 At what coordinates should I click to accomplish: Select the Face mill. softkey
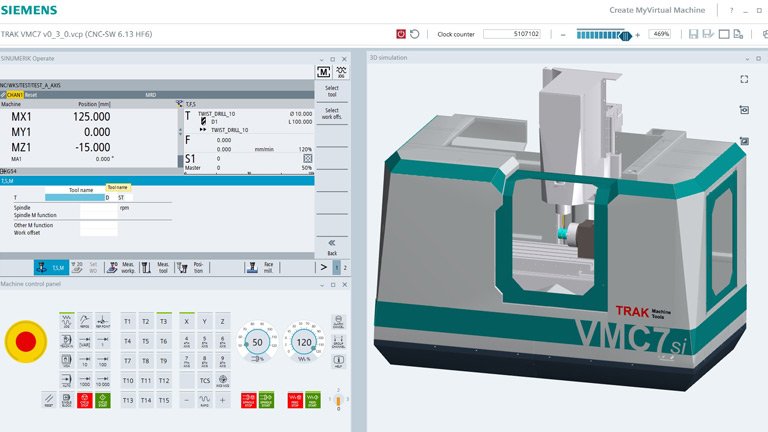[x=262, y=267]
